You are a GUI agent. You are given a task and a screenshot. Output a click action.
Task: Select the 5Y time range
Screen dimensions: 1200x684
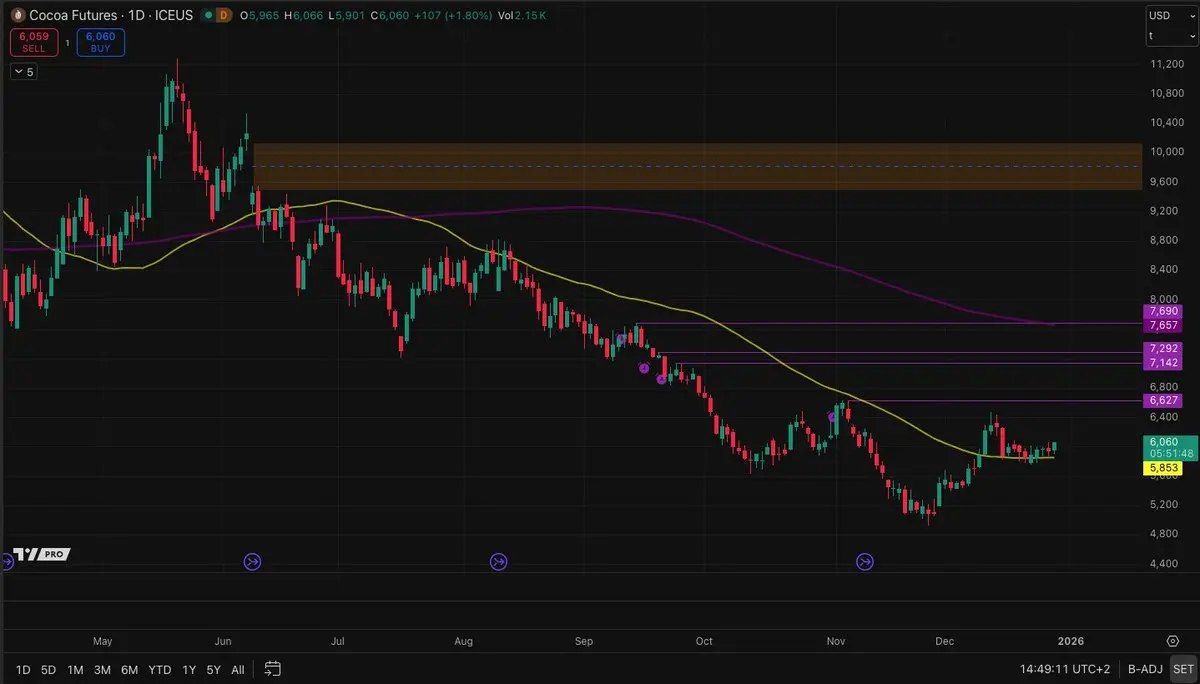213,669
